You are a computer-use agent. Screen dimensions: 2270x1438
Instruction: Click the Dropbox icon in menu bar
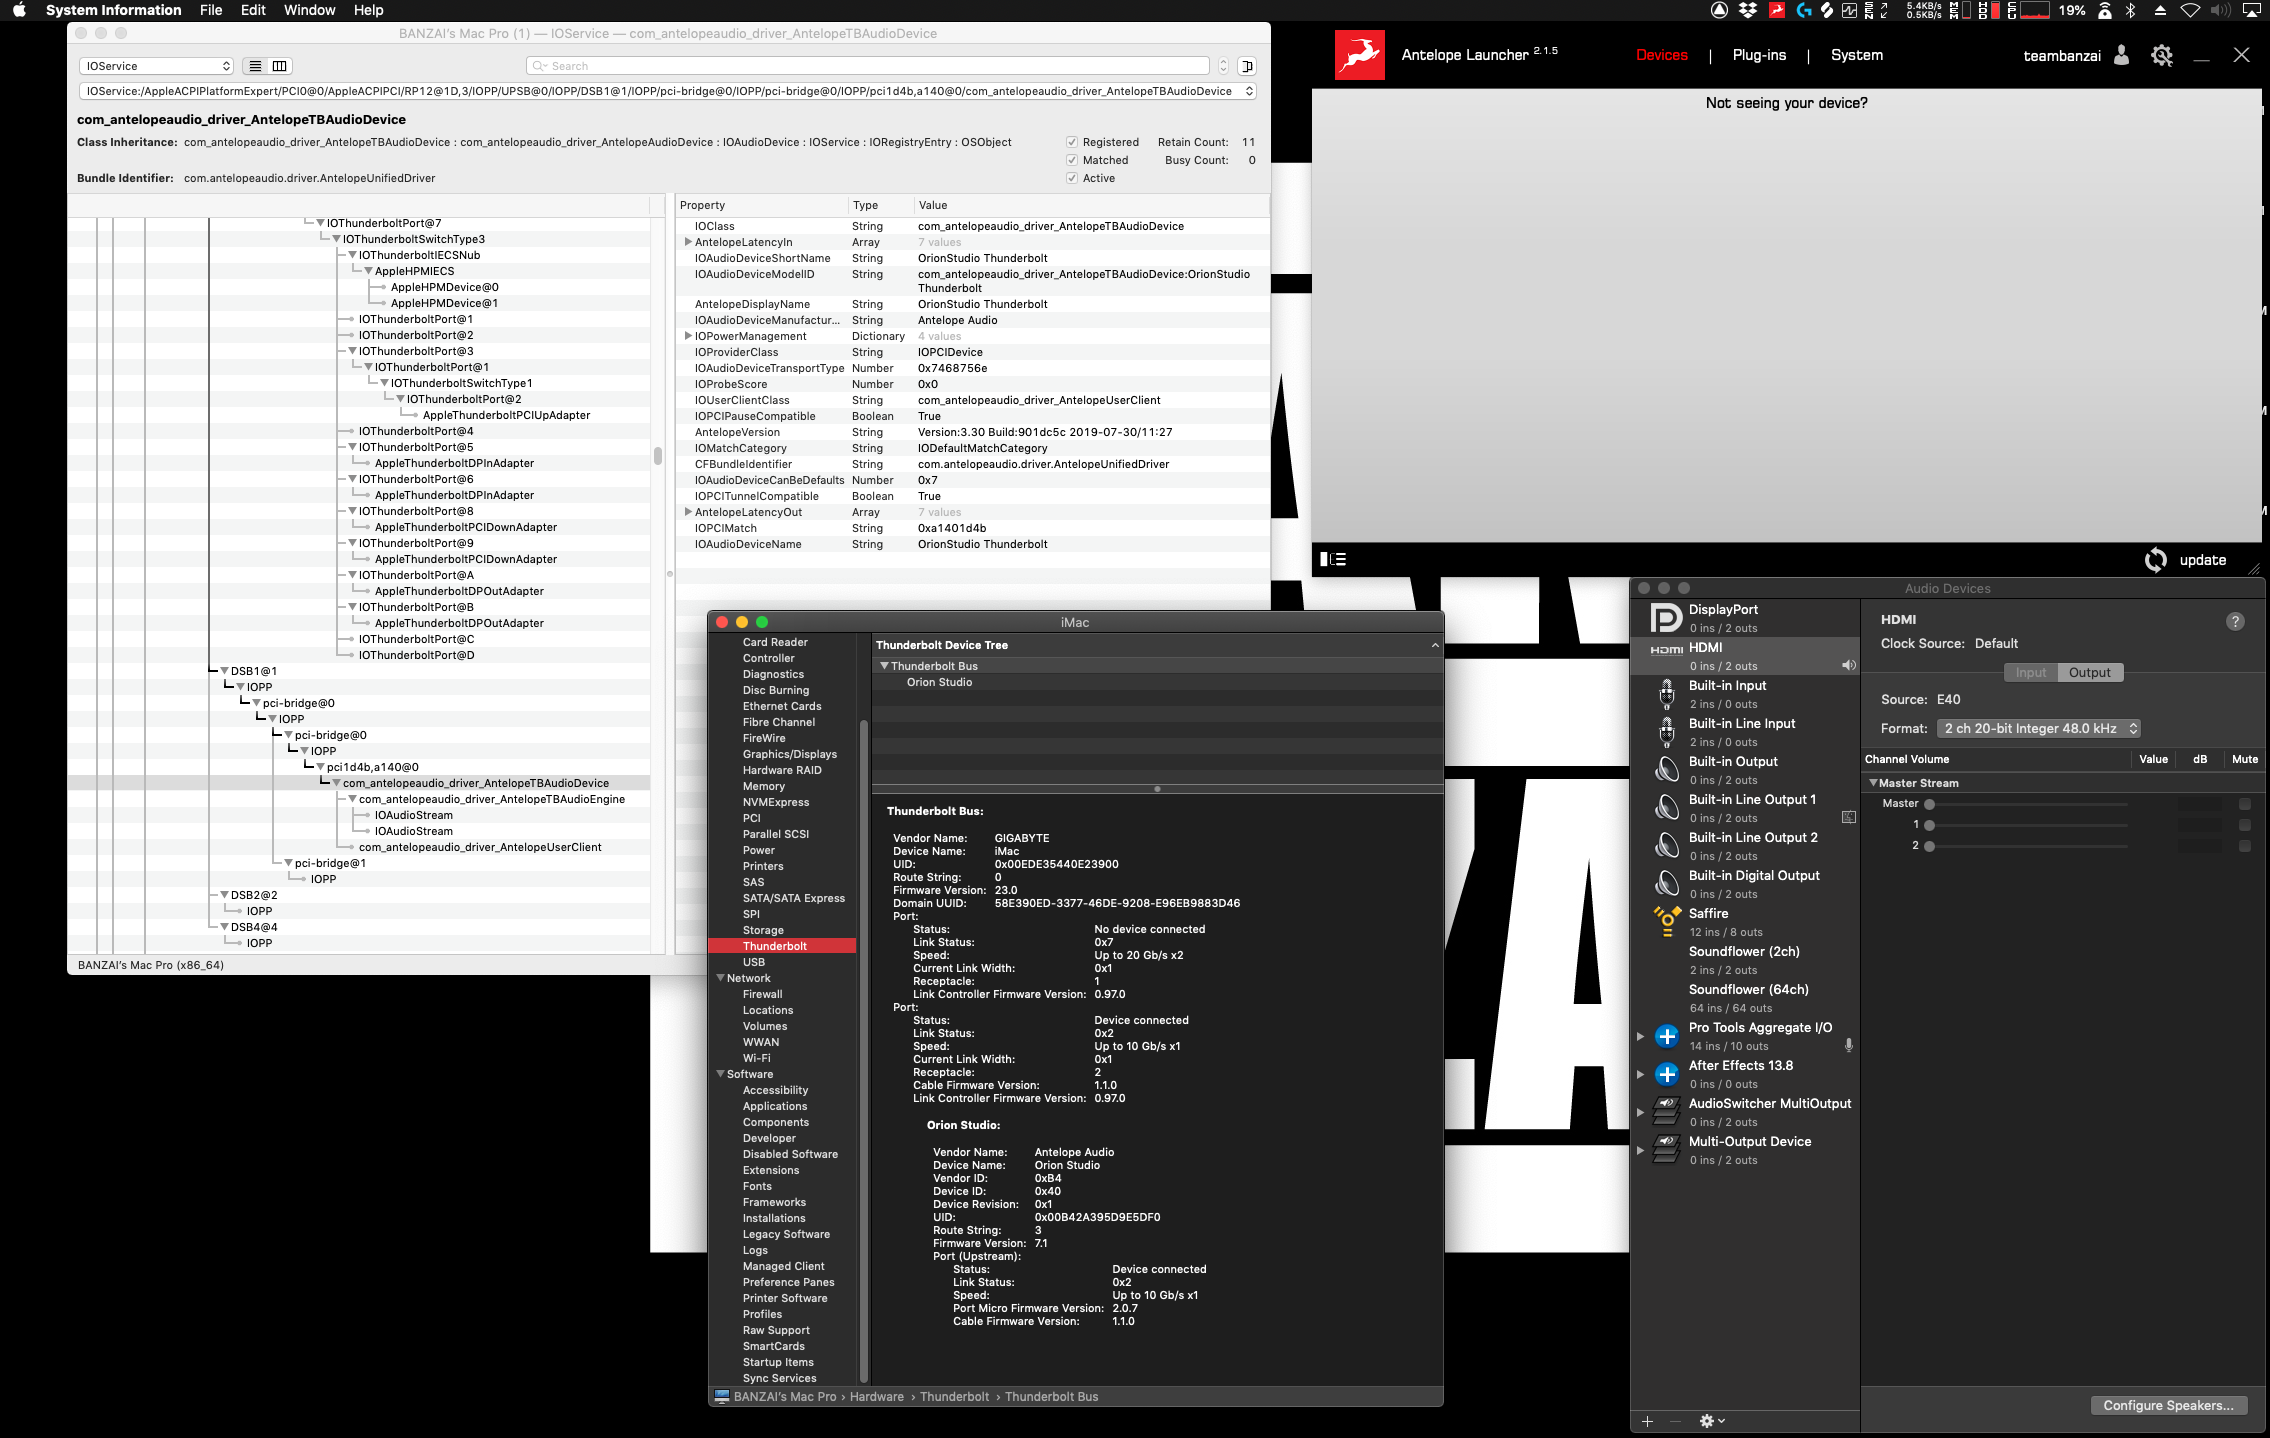pos(1748,10)
